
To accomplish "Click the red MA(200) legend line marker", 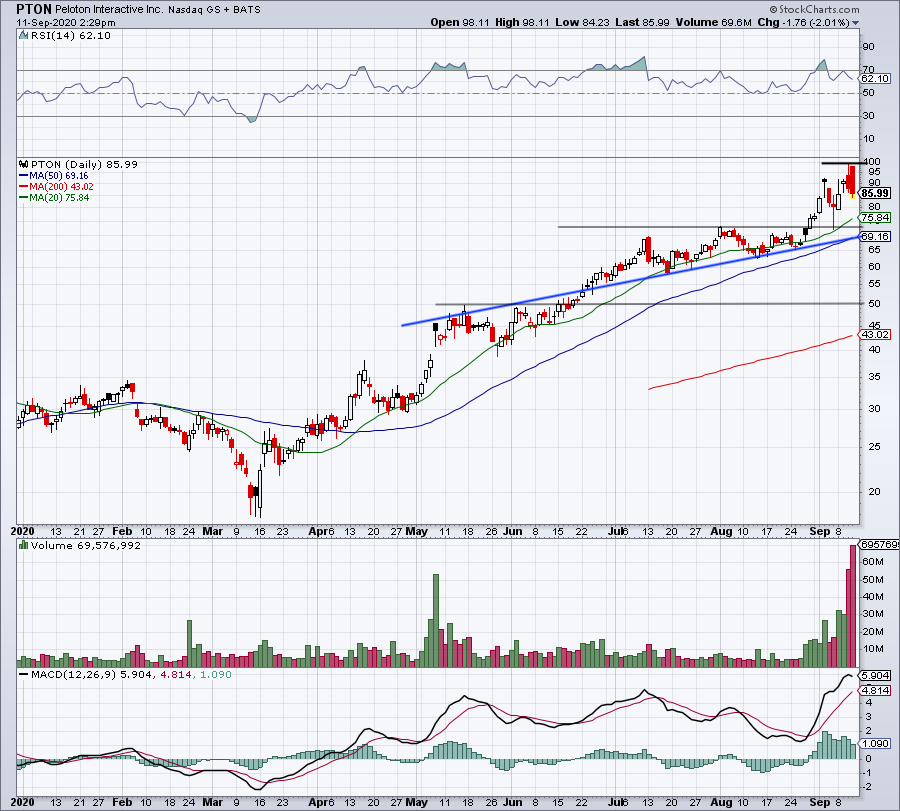I will pos(24,187).
